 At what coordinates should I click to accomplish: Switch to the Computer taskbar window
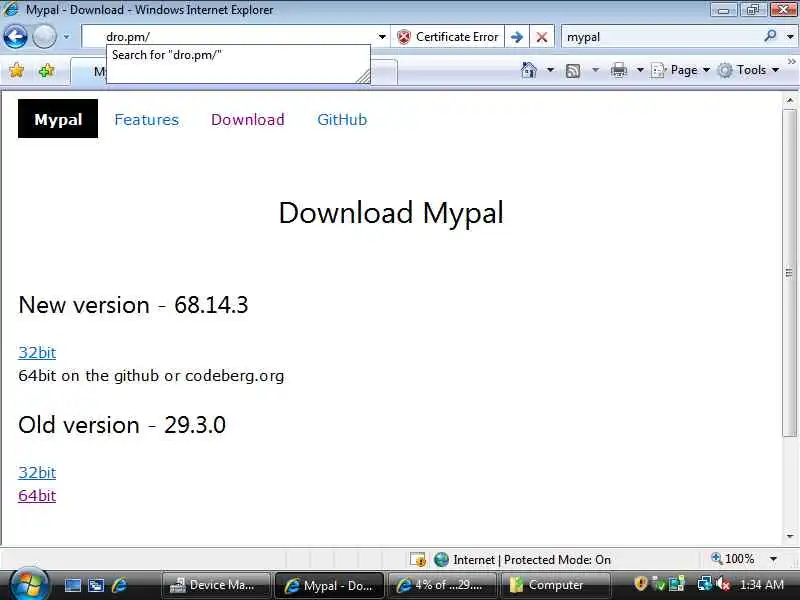(x=555, y=585)
